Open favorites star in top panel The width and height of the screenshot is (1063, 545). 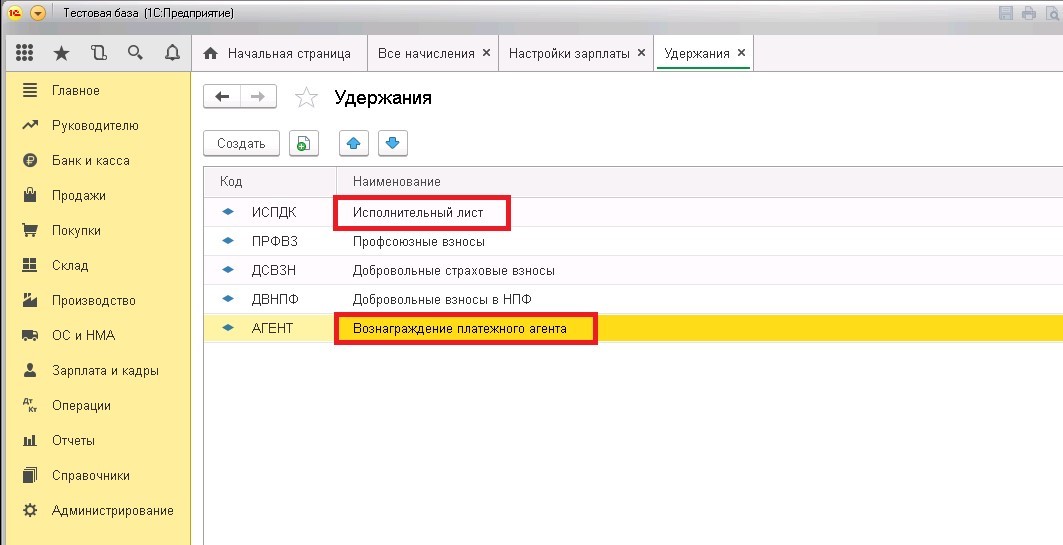point(62,53)
